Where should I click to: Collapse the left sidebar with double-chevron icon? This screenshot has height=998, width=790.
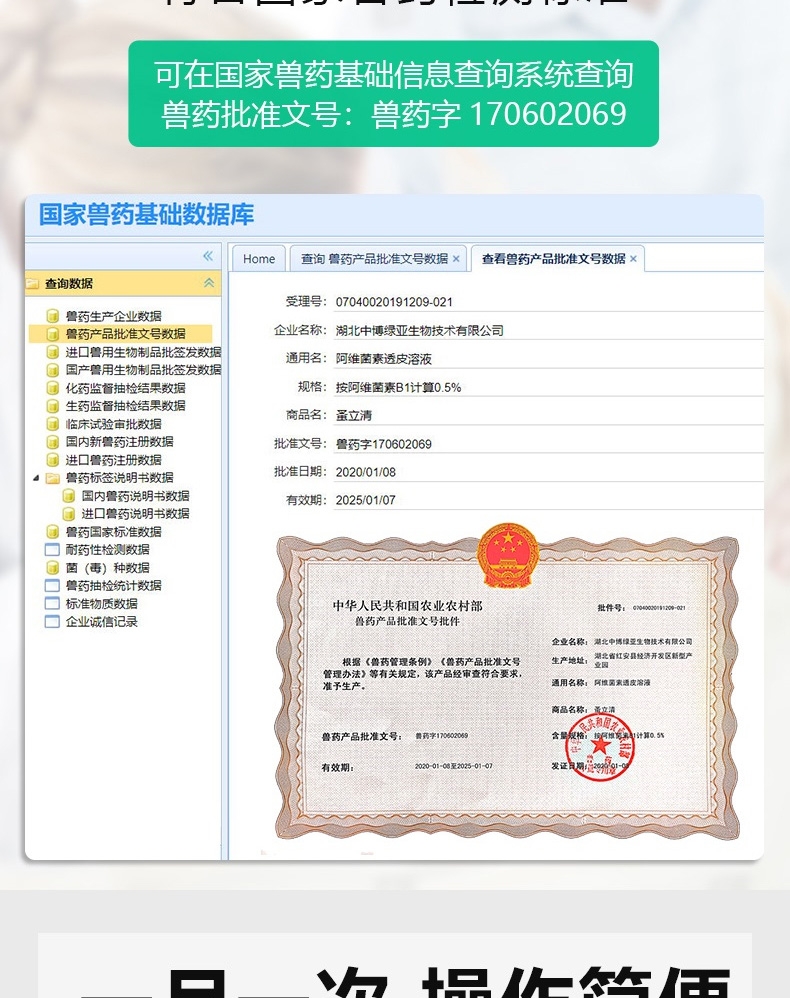click(208, 256)
